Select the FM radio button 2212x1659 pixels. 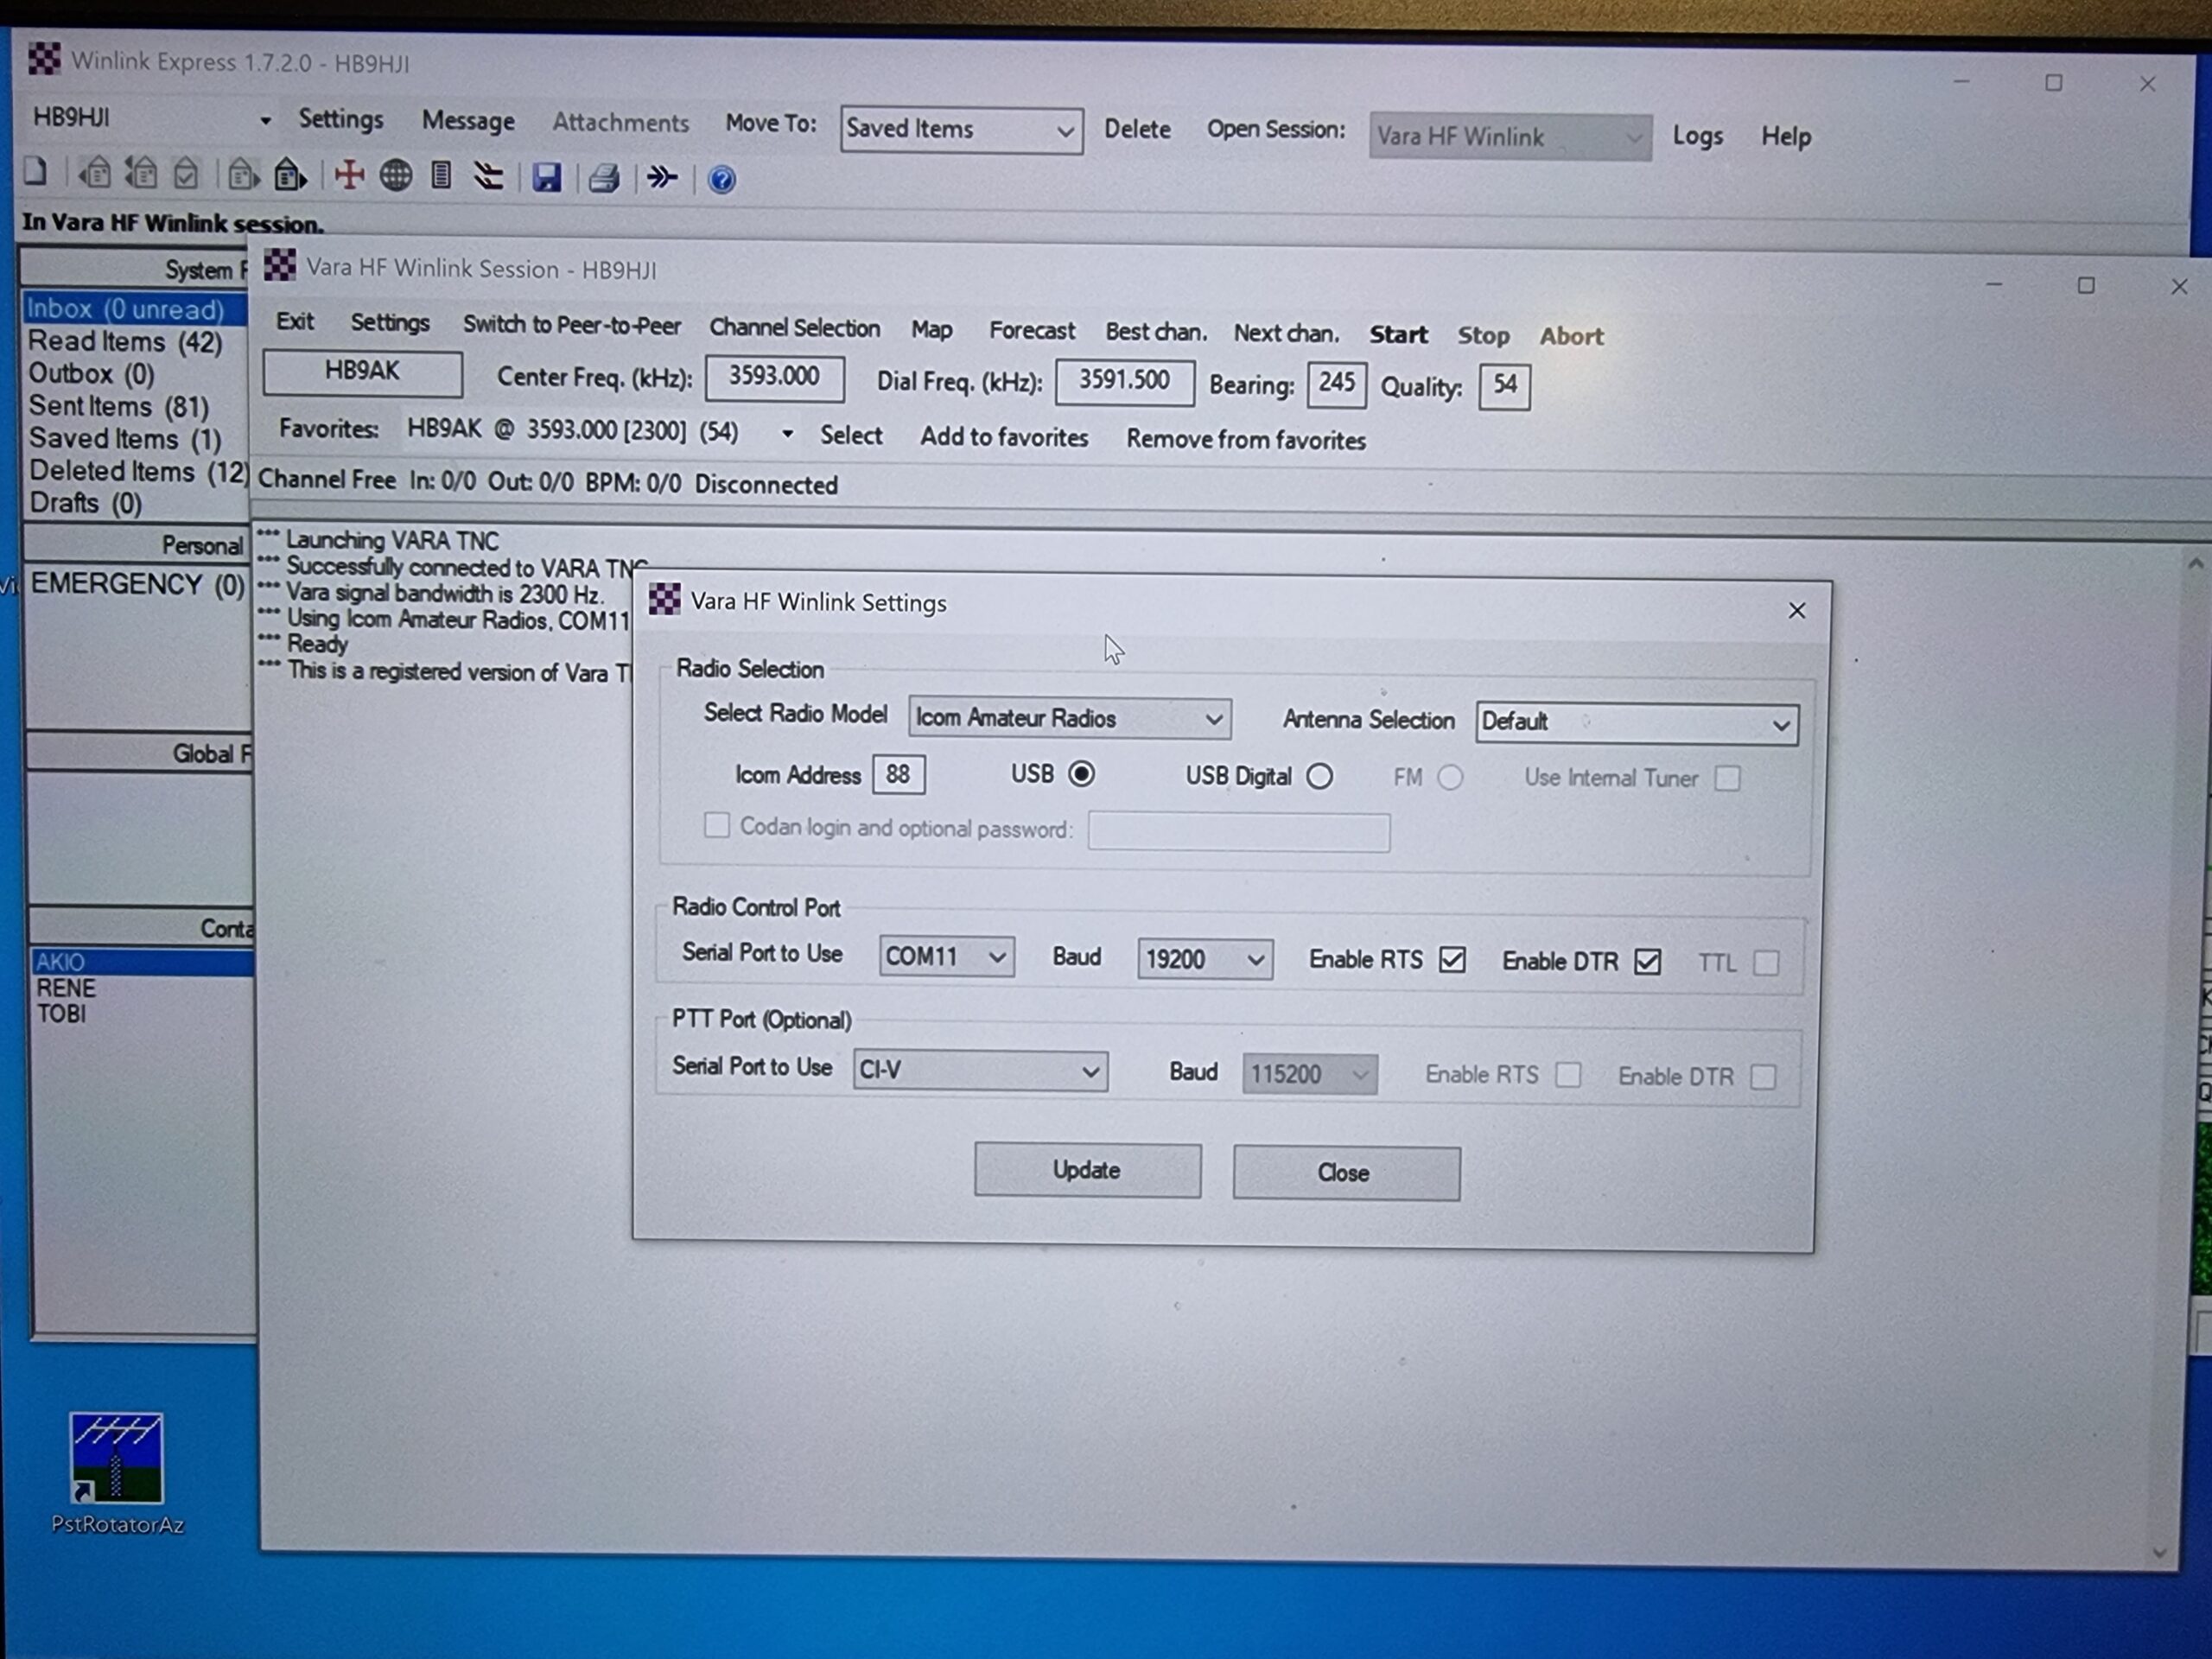click(x=1450, y=777)
